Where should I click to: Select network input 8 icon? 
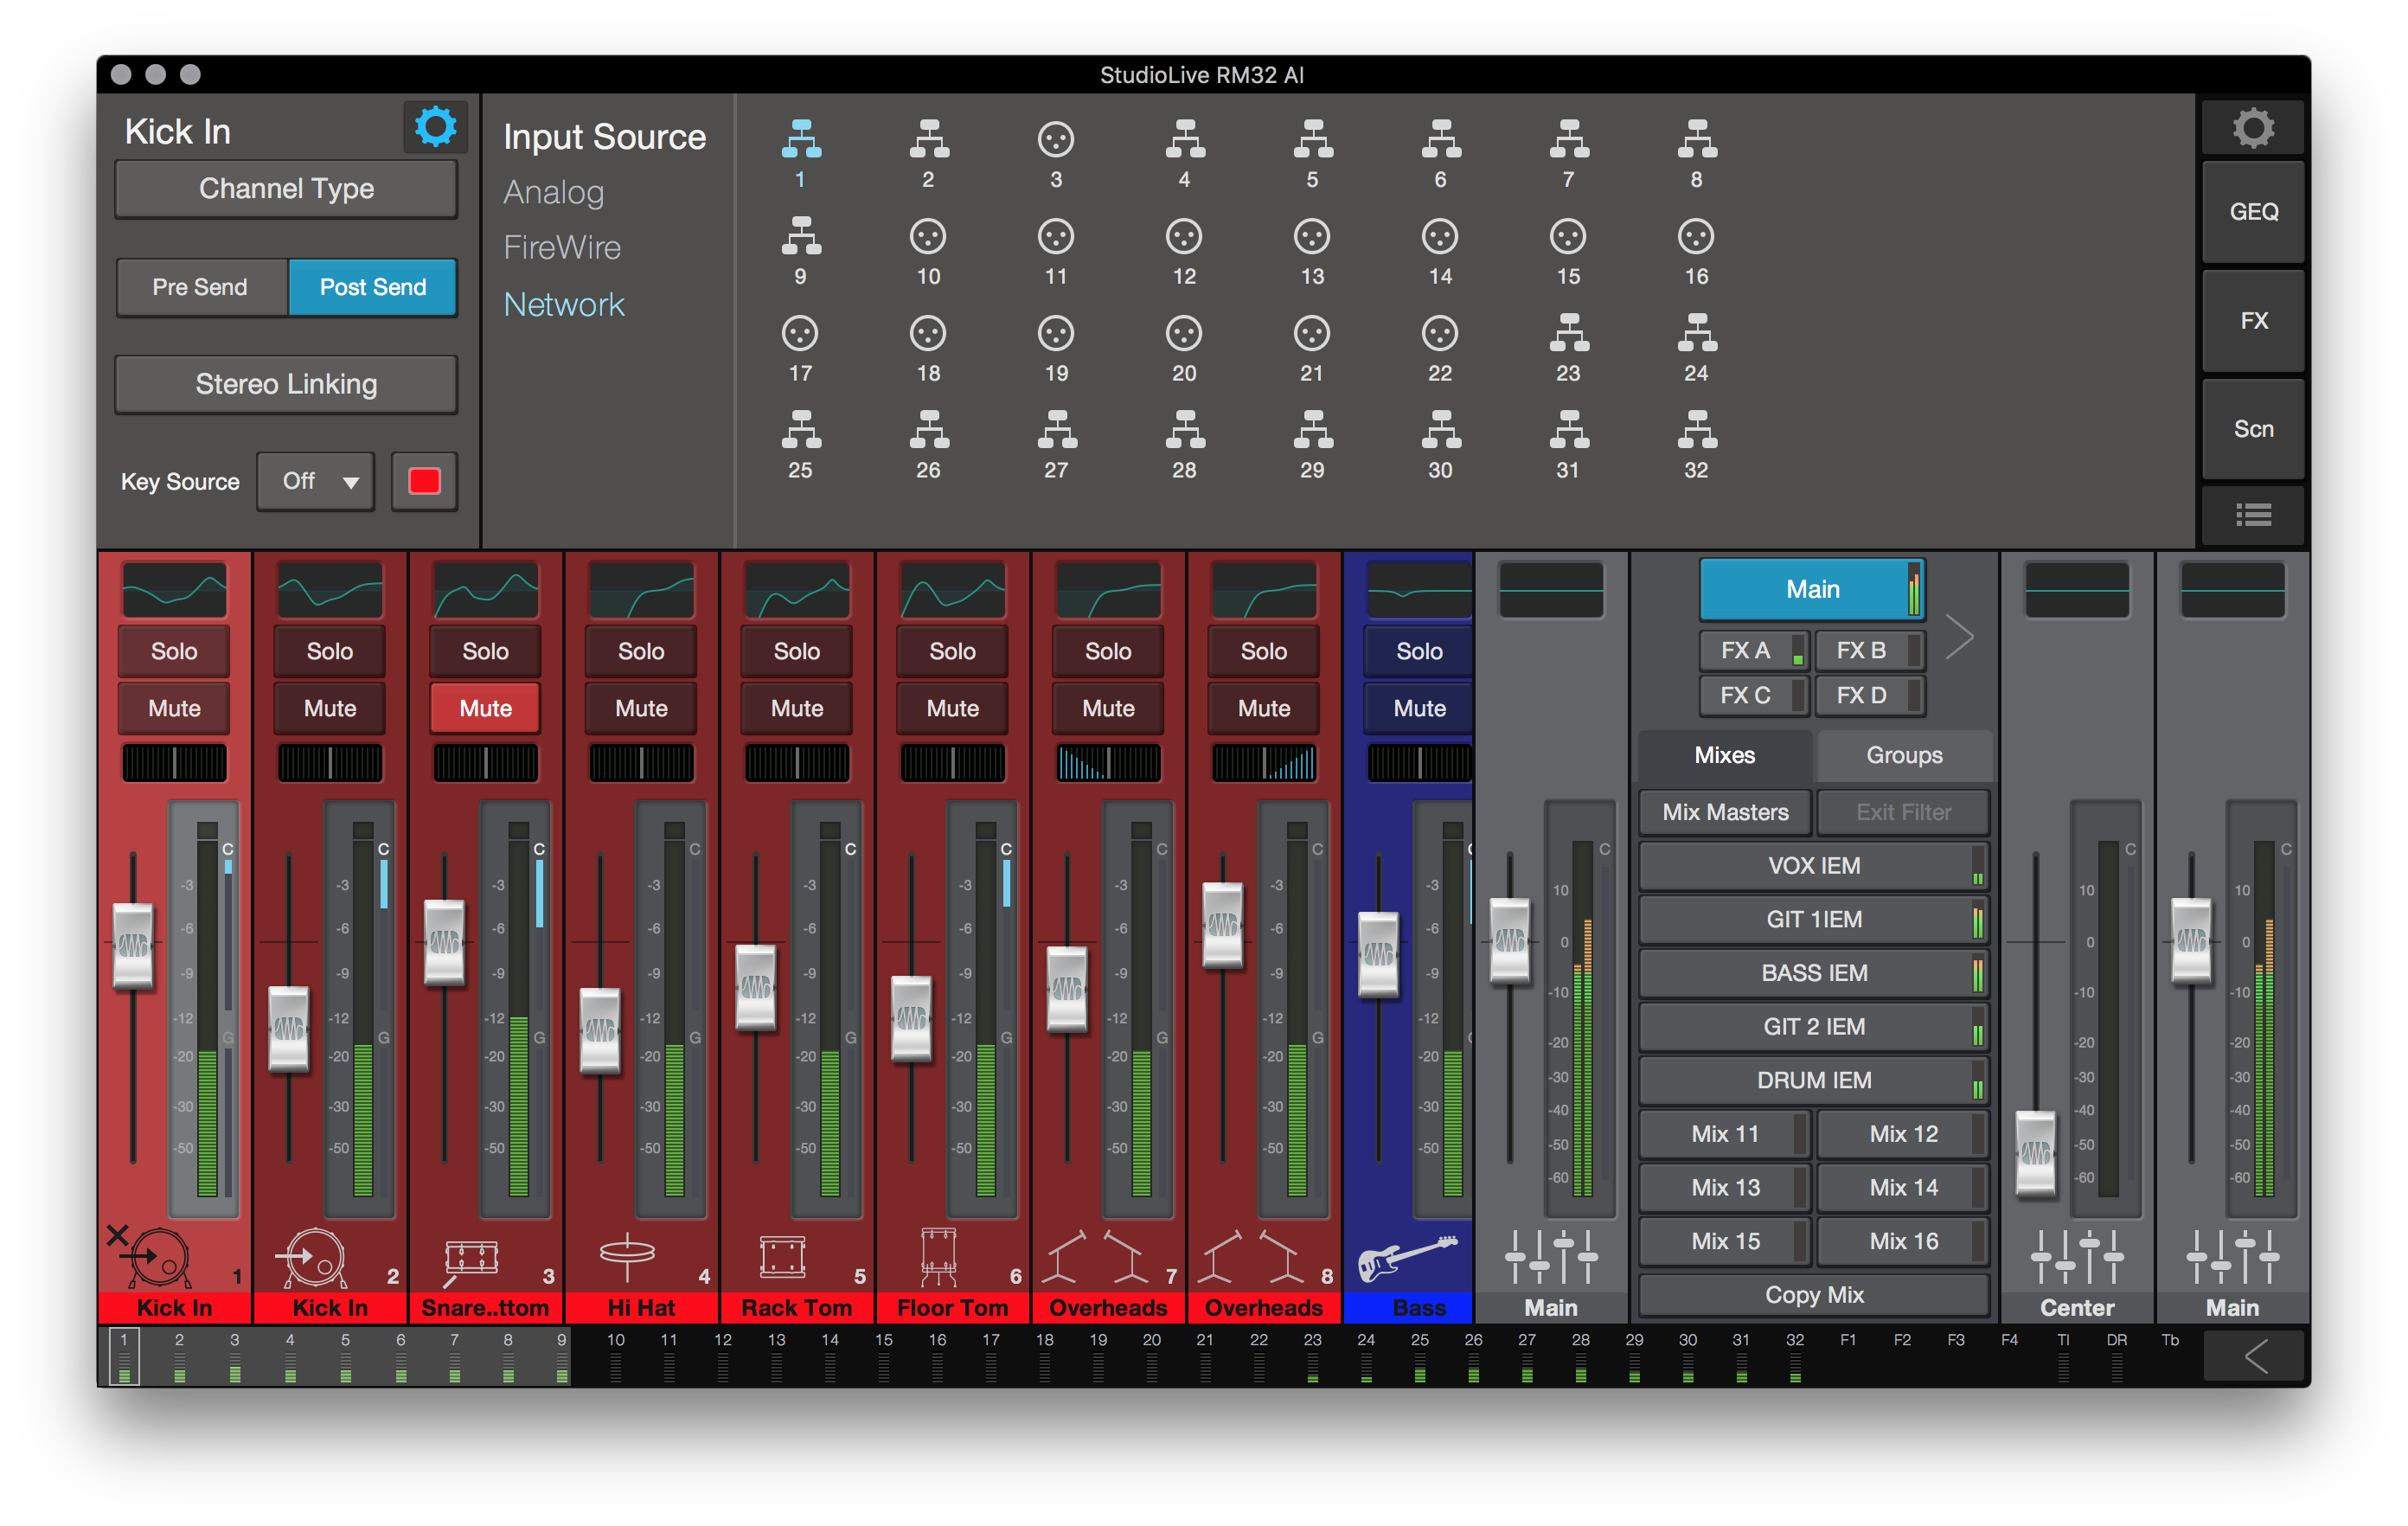pyautogui.click(x=1697, y=139)
